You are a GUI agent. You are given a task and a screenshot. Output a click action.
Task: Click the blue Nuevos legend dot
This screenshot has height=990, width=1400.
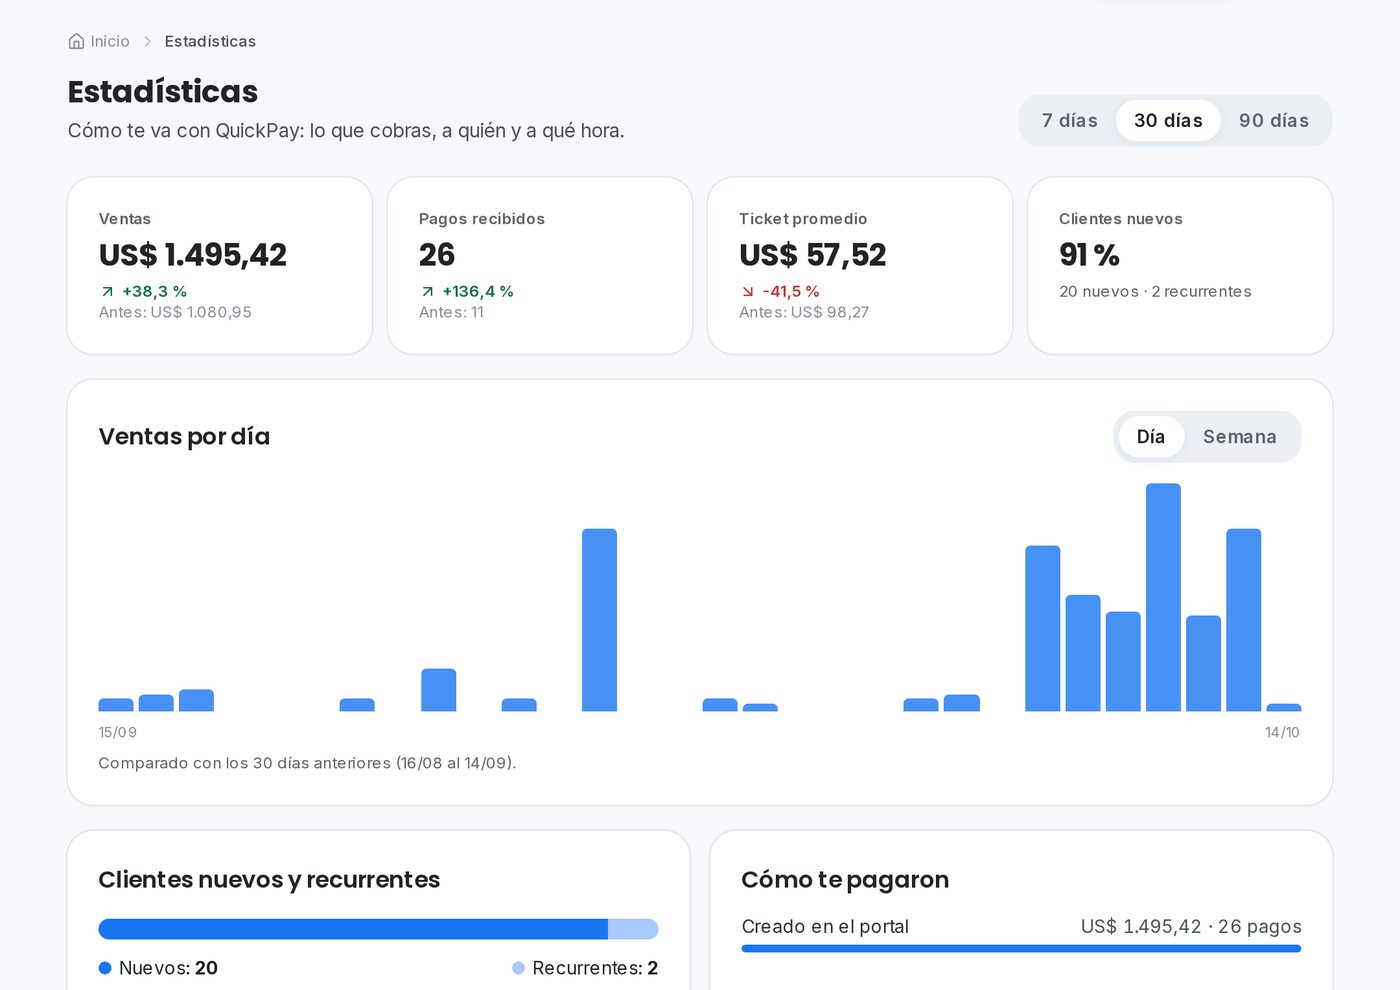pos(105,968)
